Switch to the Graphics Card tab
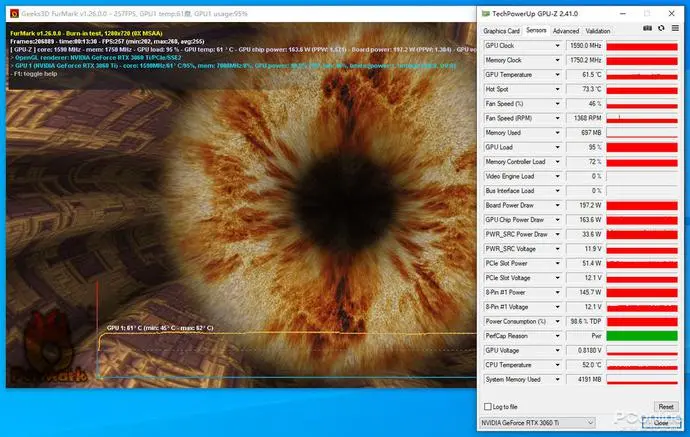 (x=501, y=31)
